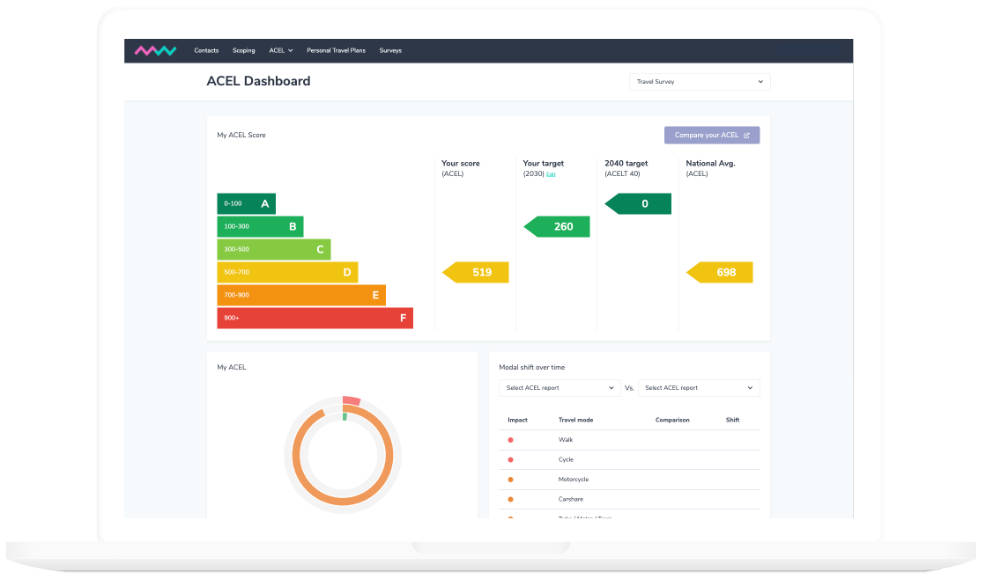The image size is (983, 577).
Task: Expand the ACEL navigation dropdown
Action: [x=281, y=51]
